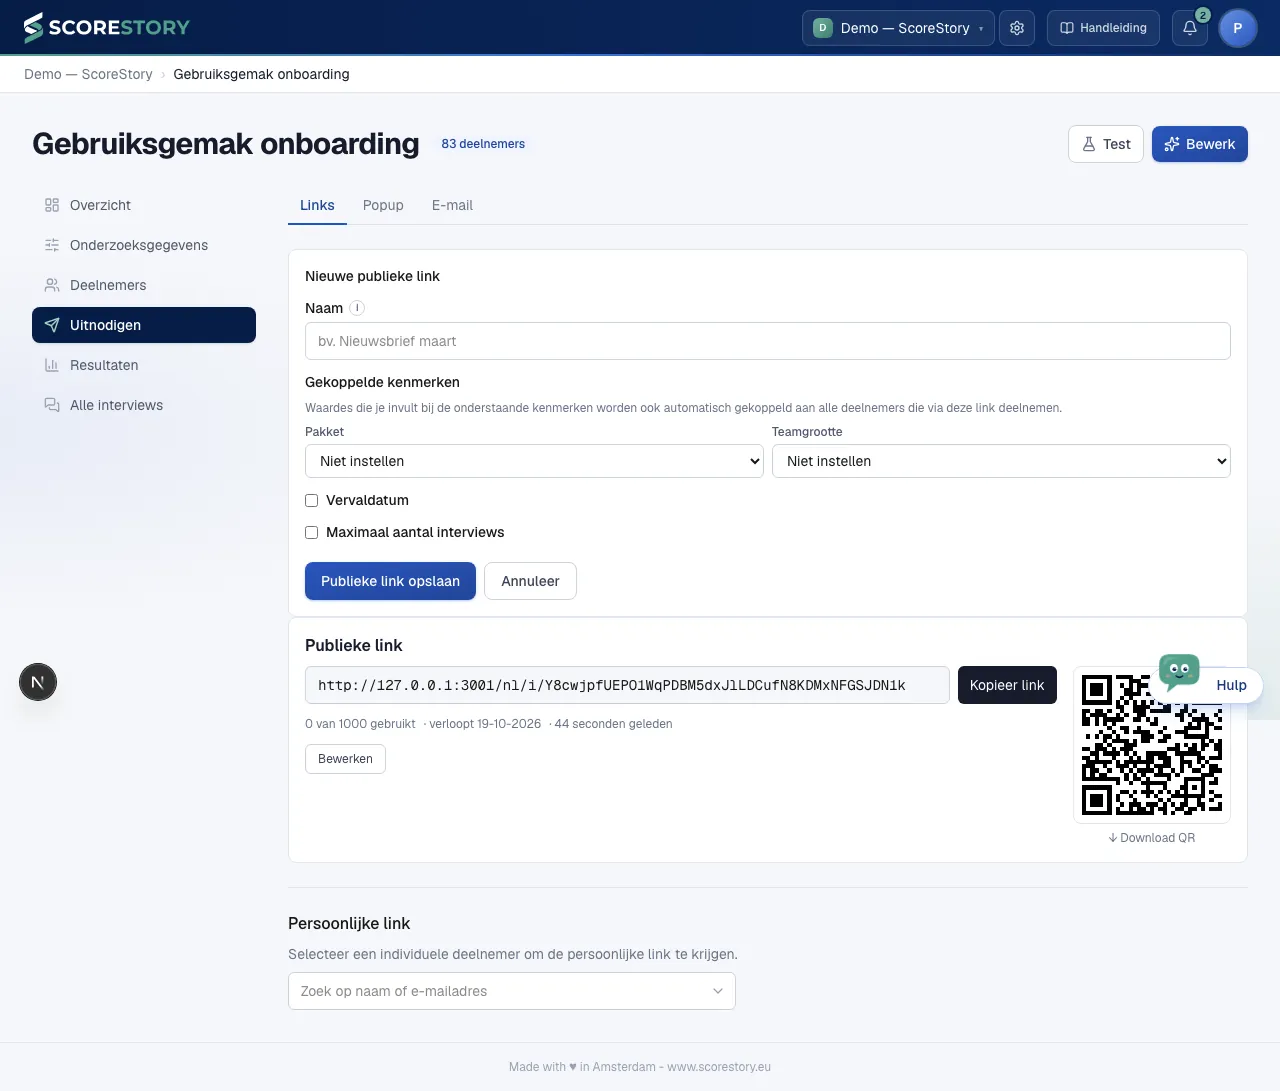Click the info icon next to Naam
Screen dimensions: 1280x1091
(x=357, y=308)
